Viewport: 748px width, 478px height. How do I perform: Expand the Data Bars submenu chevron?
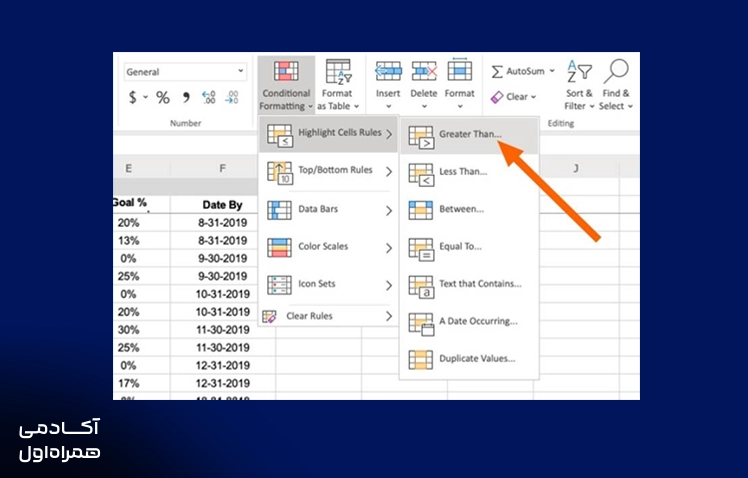tap(389, 210)
